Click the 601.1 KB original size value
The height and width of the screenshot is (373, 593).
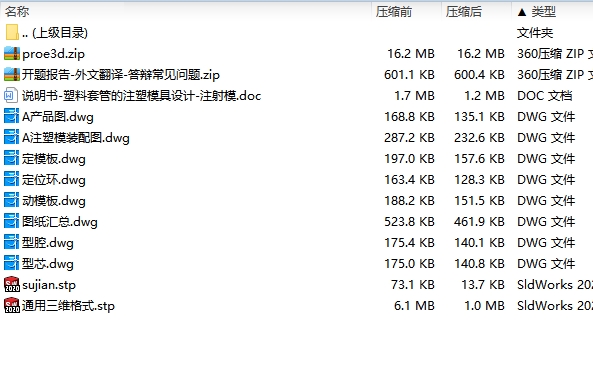click(409, 75)
